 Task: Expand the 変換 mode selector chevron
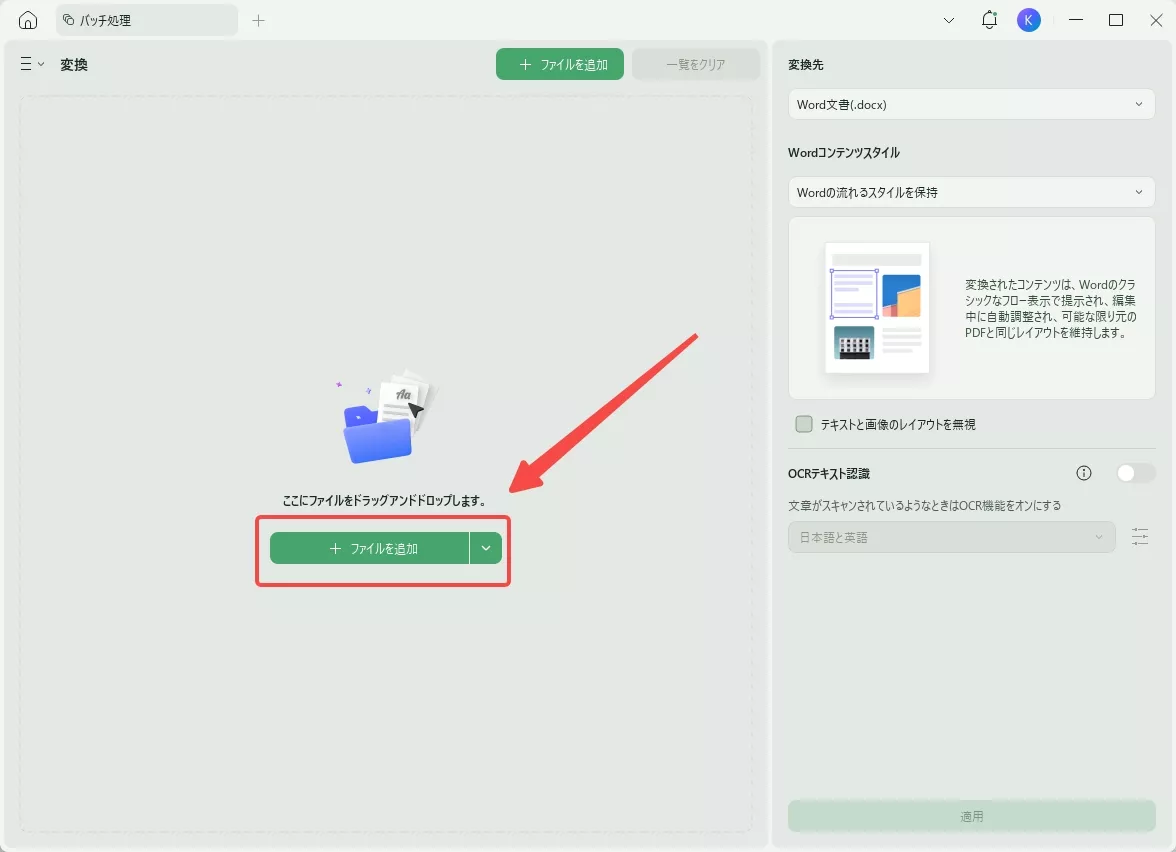click(x=38, y=64)
